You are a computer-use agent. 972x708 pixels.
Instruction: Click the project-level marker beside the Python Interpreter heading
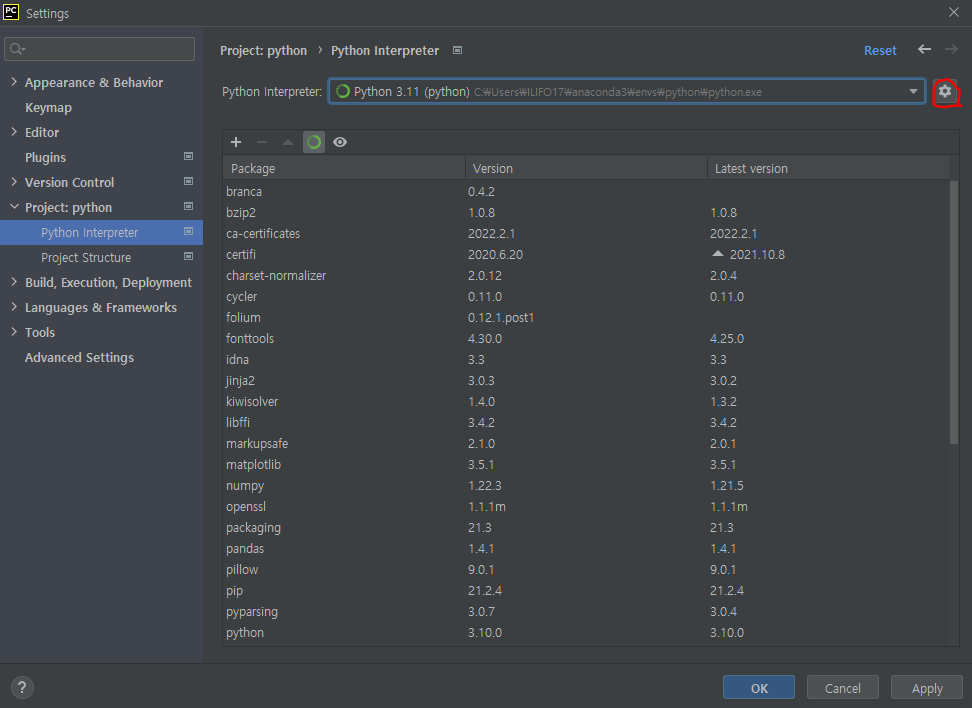point(457,50)
